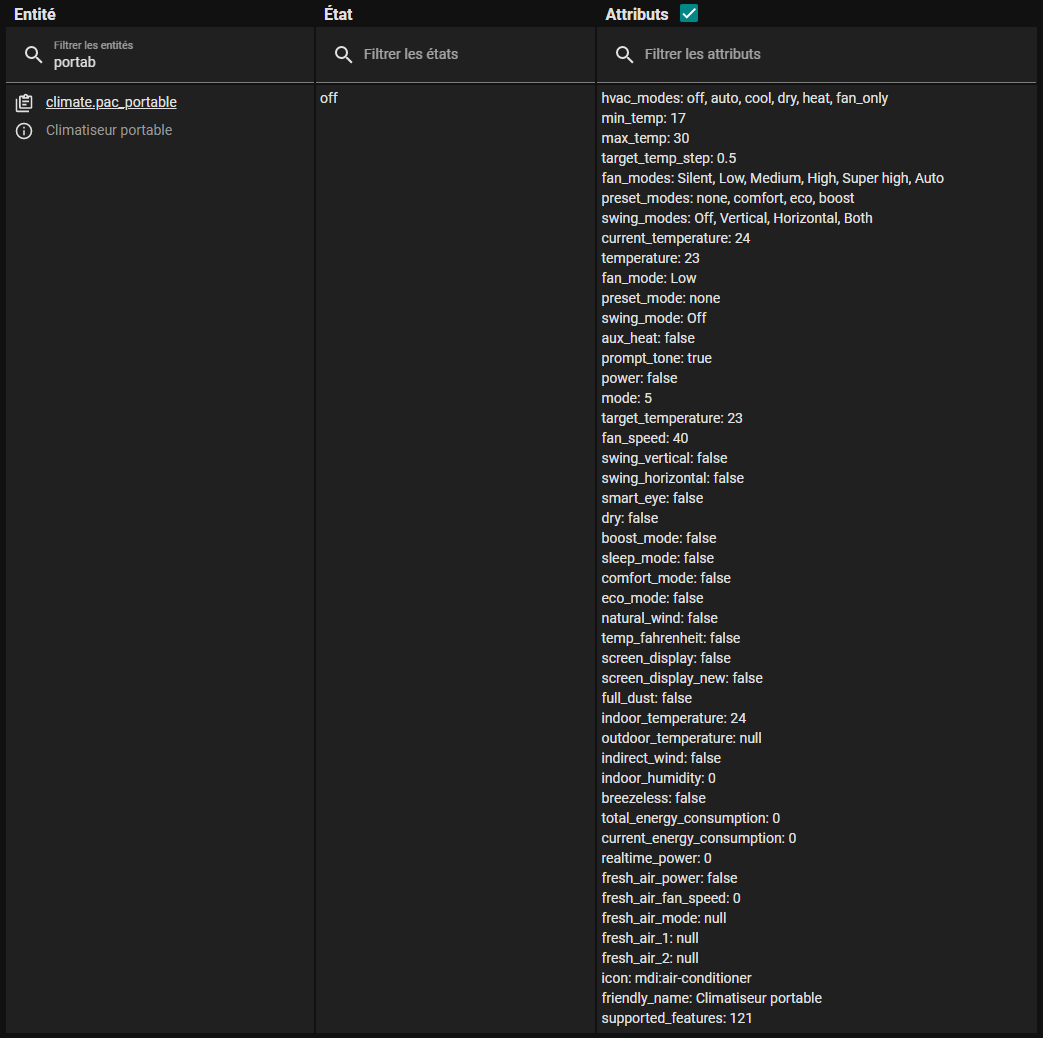Click the 'Attributs' column header label
The height and width of the screenshot is (1038, 1043).
coord(636,14)
